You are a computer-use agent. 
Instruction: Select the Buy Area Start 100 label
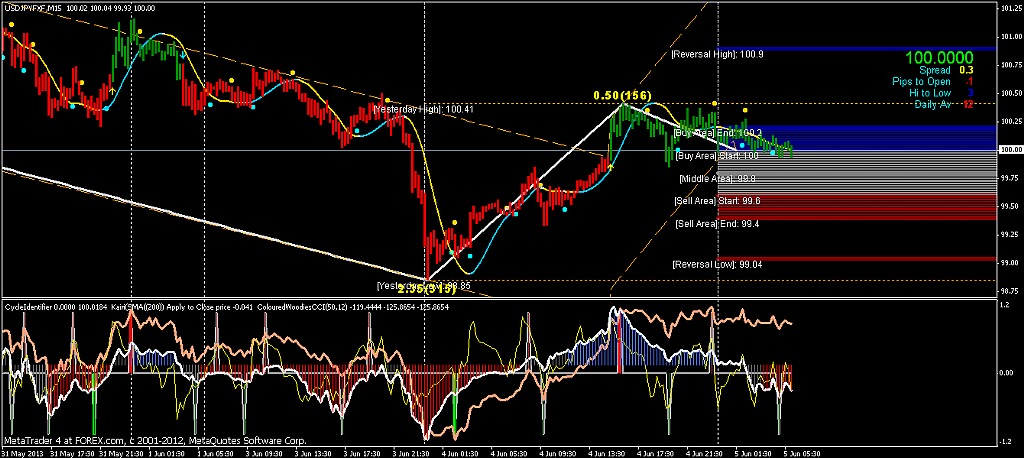pos(718,155)
